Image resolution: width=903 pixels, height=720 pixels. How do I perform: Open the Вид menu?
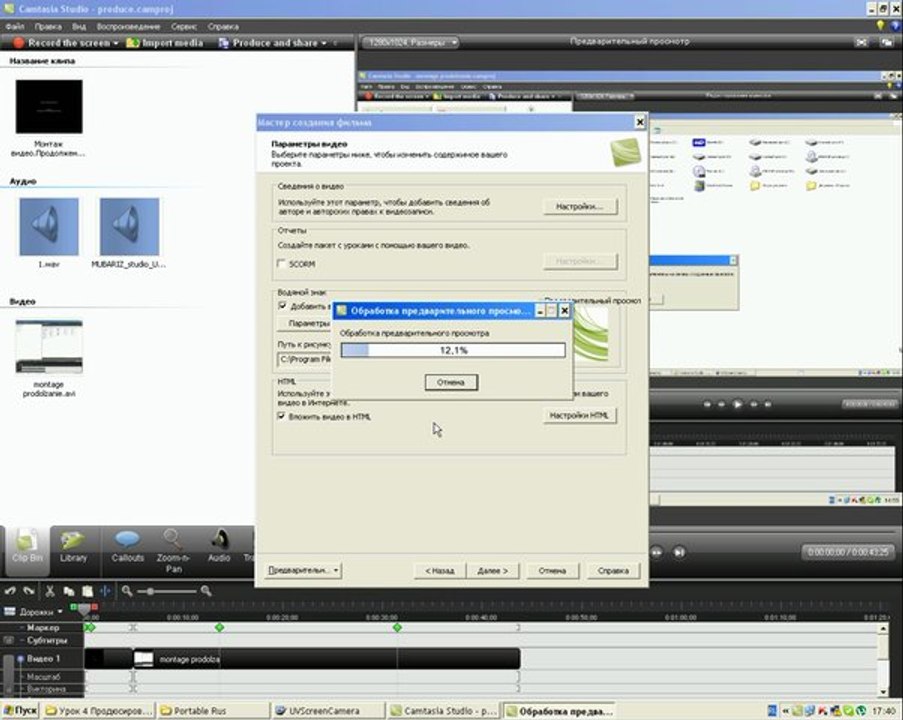click(79, 26)
